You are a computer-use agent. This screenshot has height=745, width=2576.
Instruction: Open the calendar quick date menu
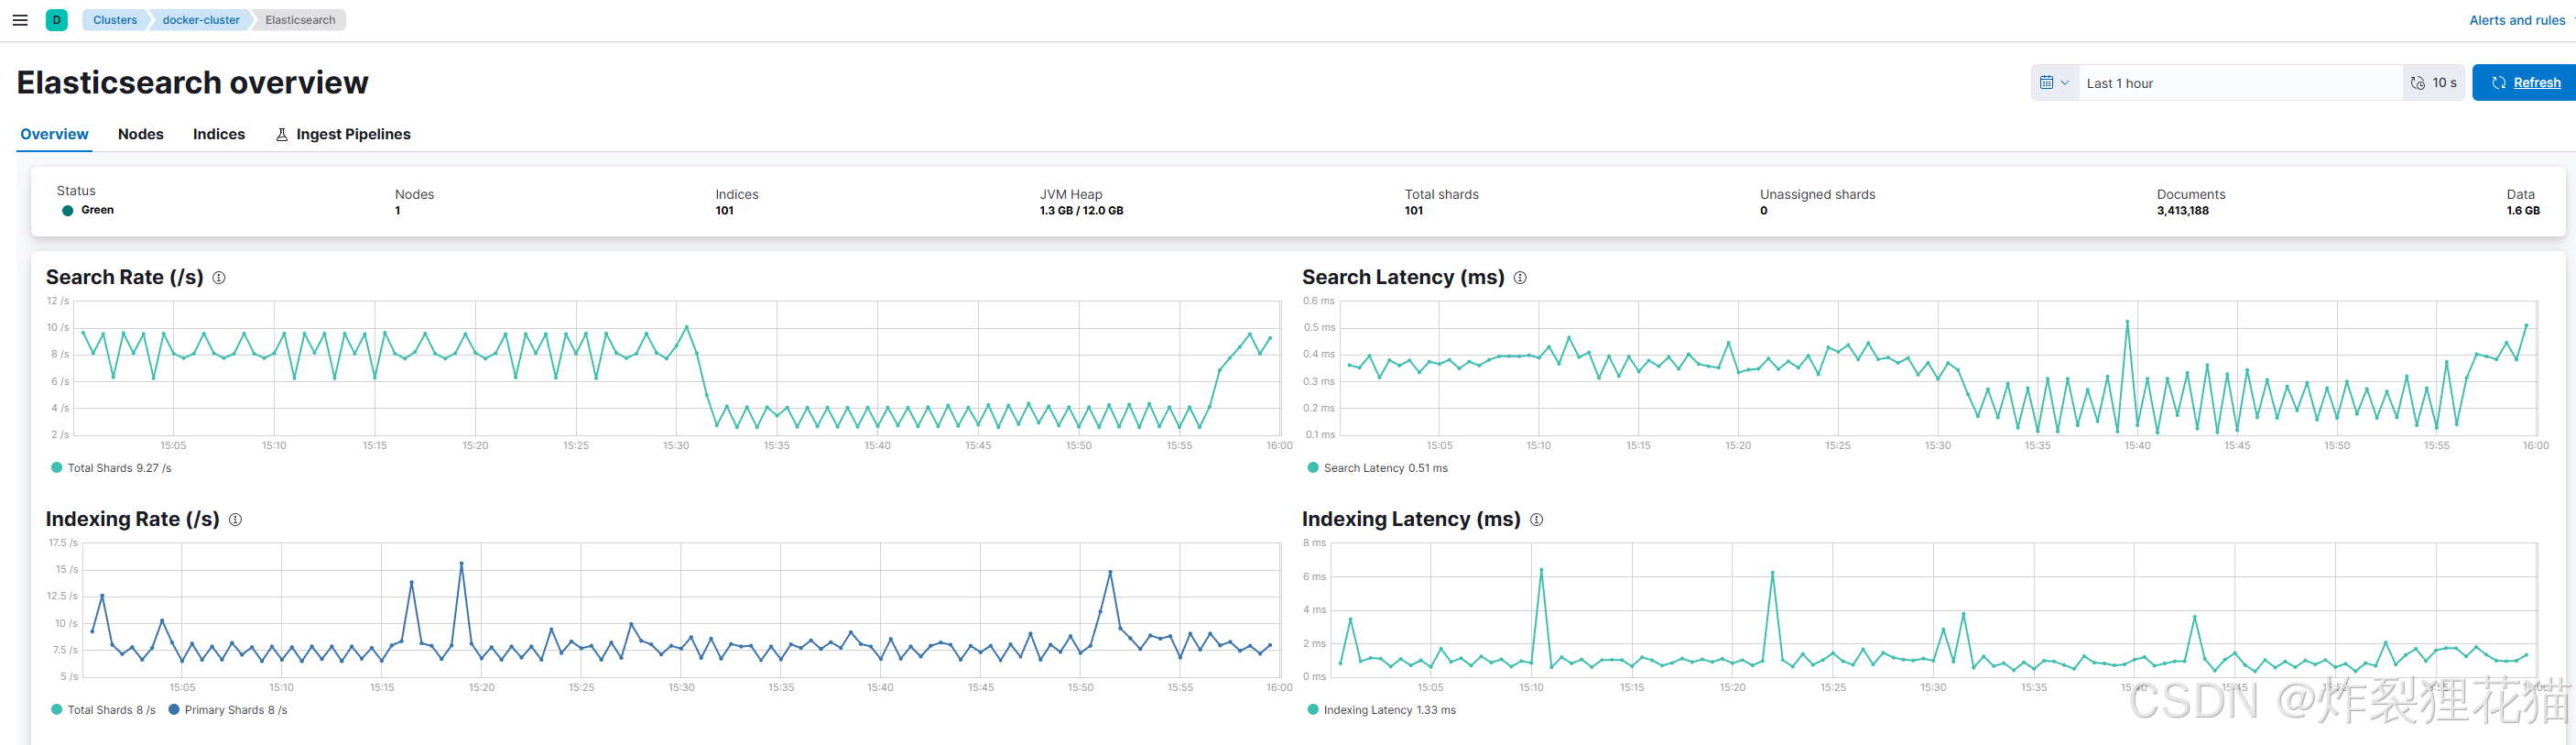click(2055, 83)
